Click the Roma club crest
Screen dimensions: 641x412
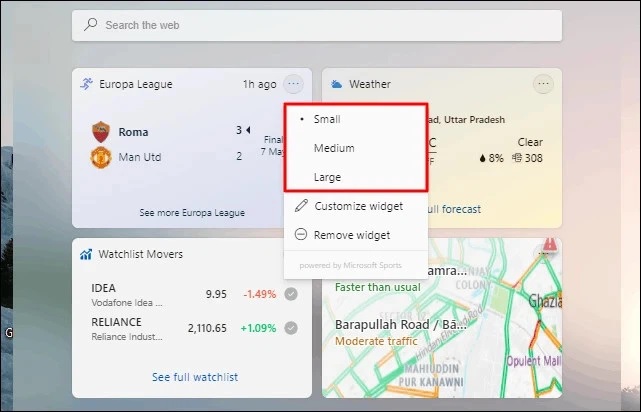(101, 132)
